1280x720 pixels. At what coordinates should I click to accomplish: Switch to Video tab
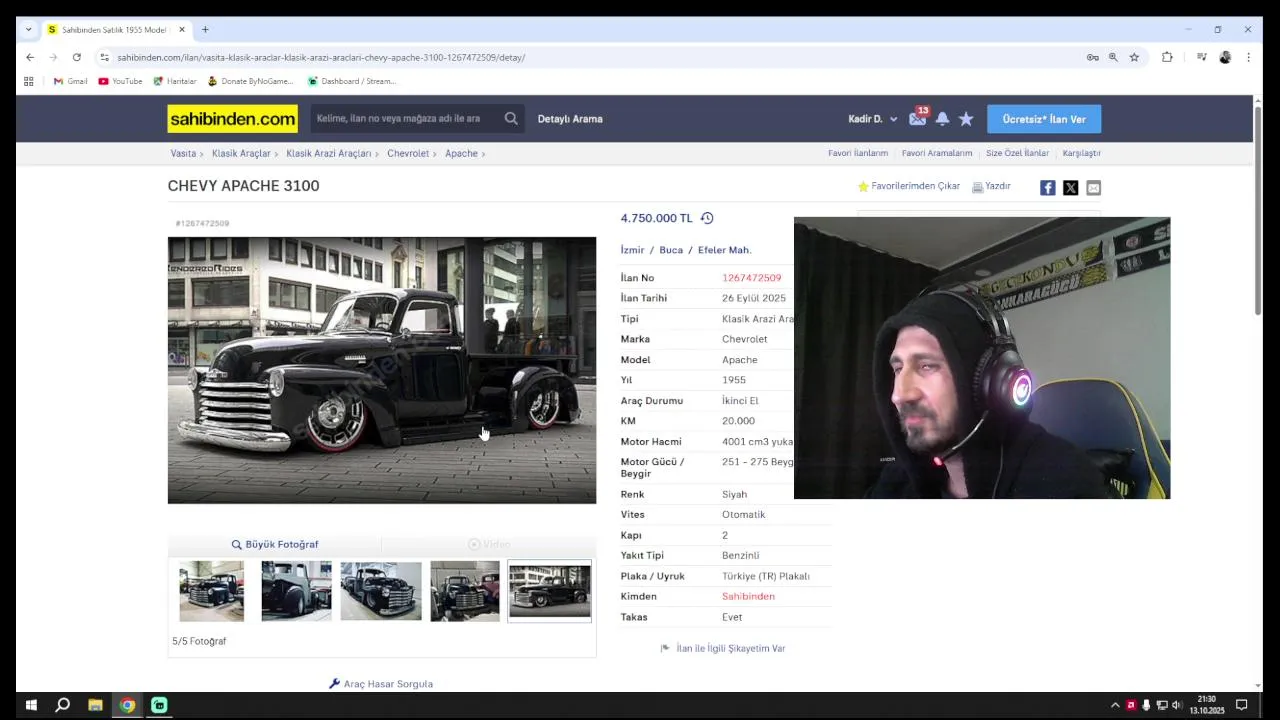489,544
